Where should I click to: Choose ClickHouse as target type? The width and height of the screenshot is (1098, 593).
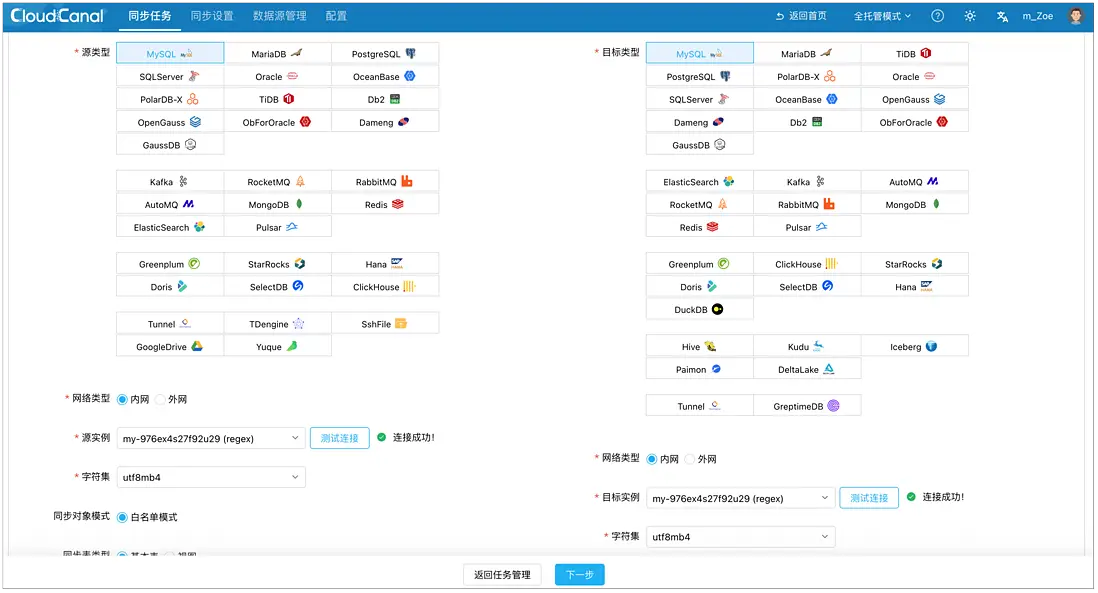pyautogui.click(x=807, y=264)
